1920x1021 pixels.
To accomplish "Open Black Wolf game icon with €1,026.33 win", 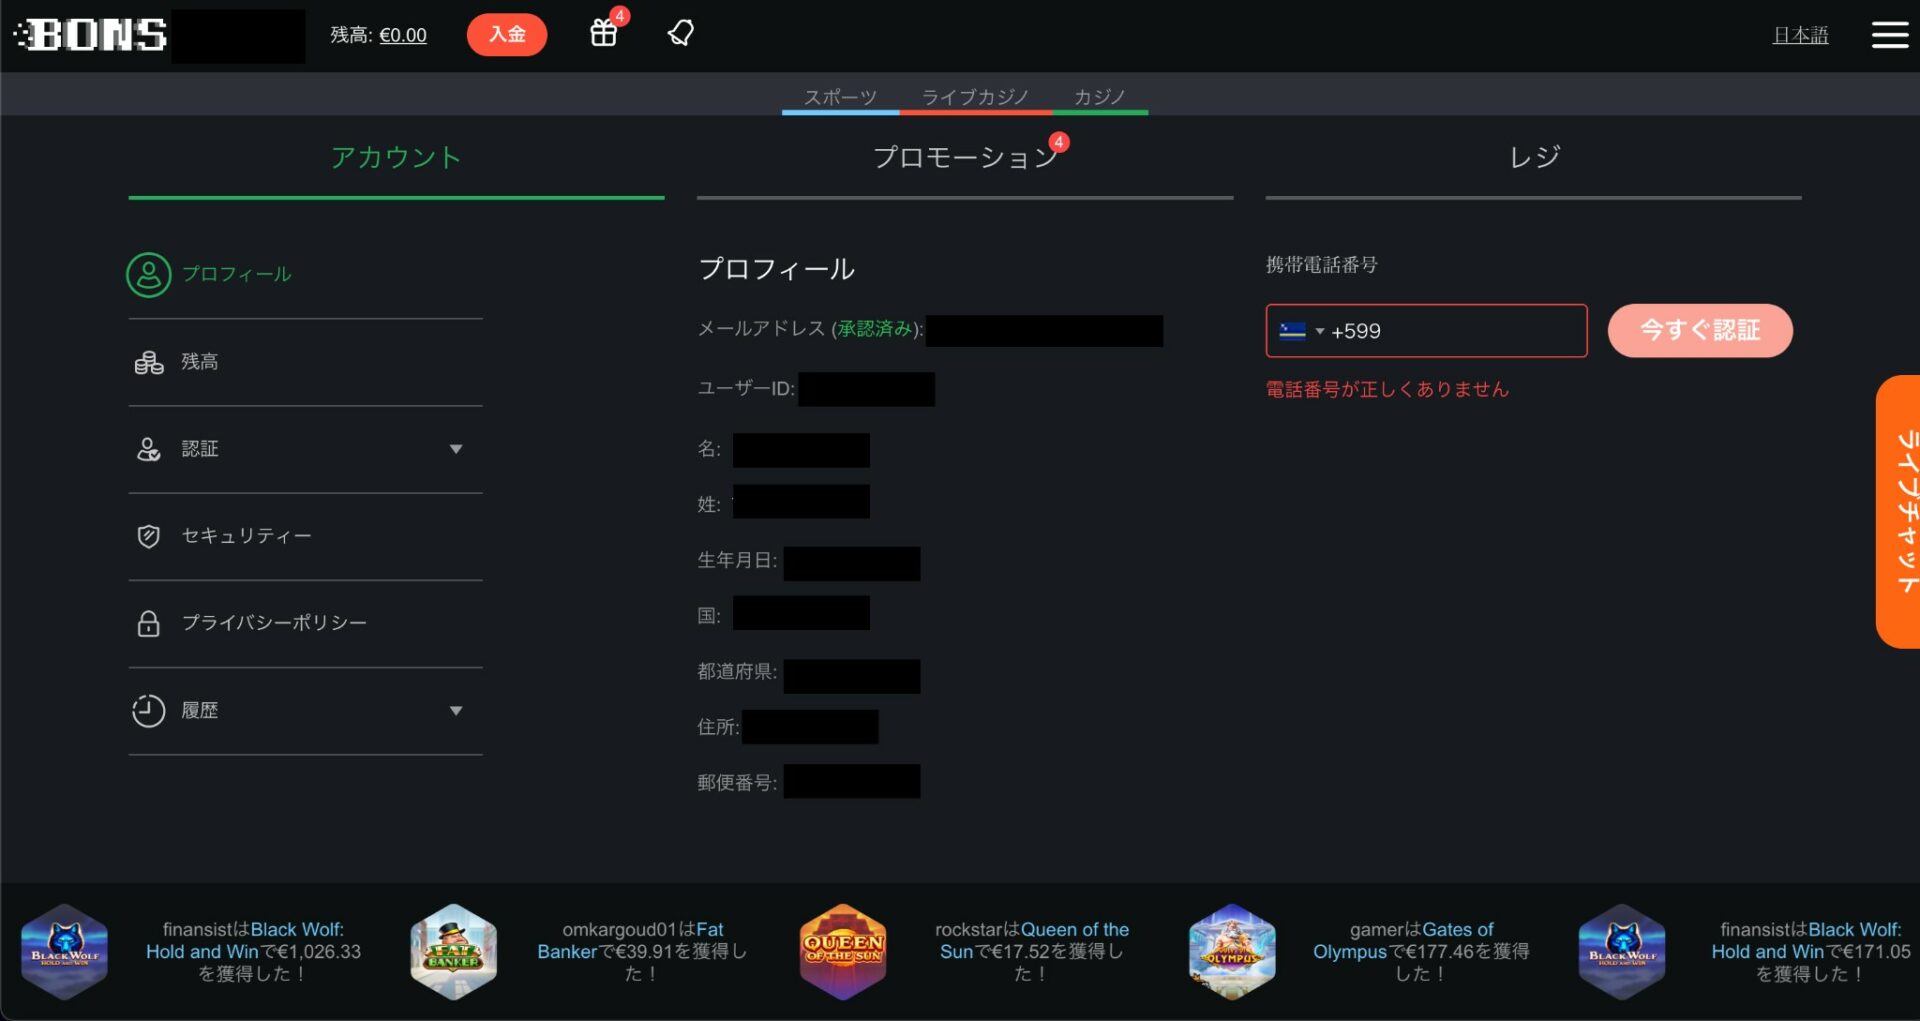I will tap(65, 951).
